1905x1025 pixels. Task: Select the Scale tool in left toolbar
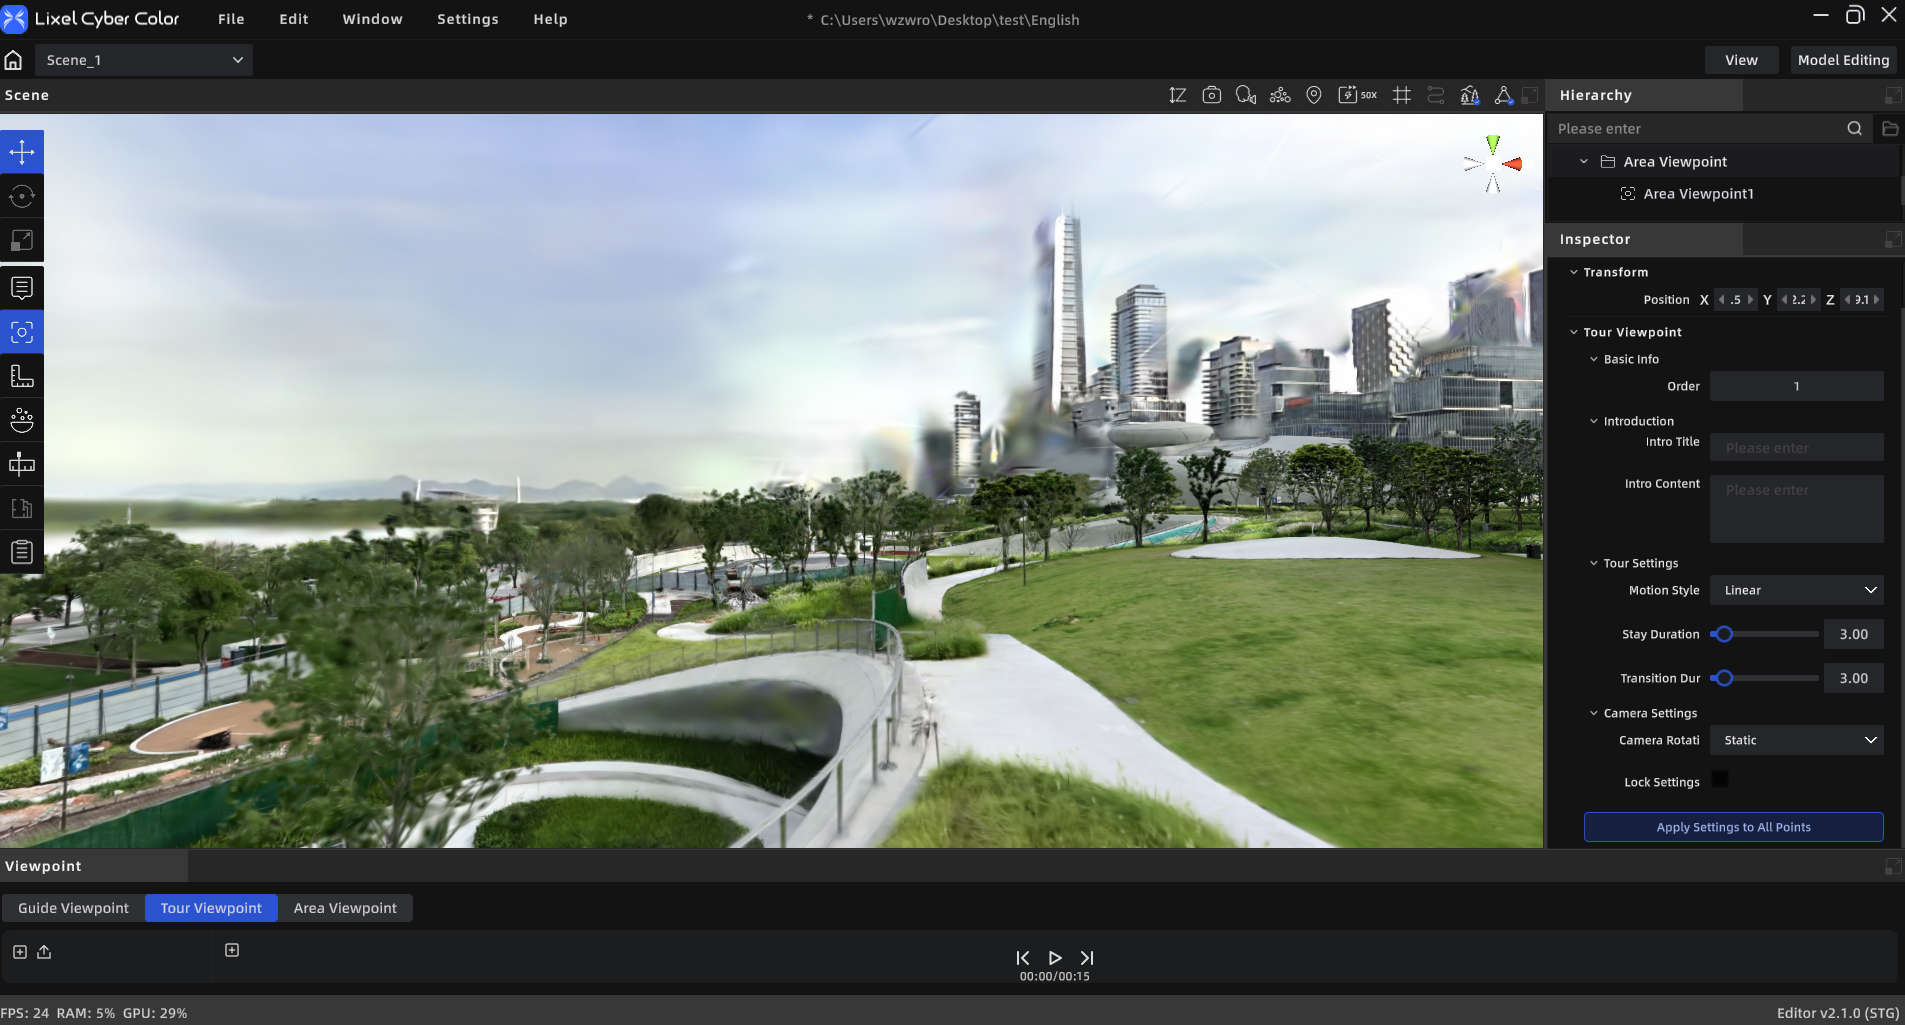(22, 240)
